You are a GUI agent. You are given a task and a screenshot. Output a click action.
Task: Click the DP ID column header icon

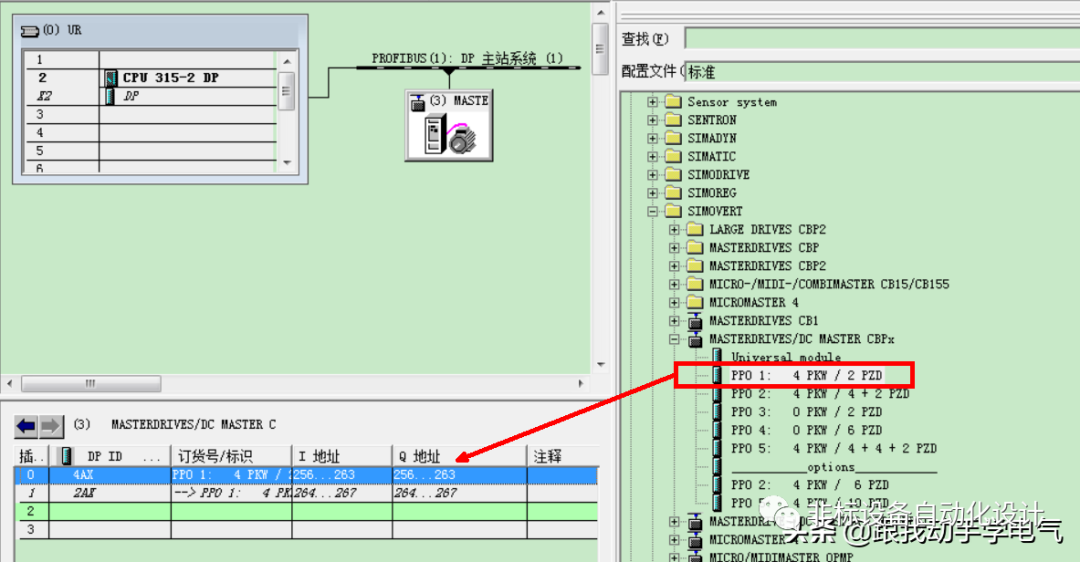pyautogui.click(x=67, y=456)
